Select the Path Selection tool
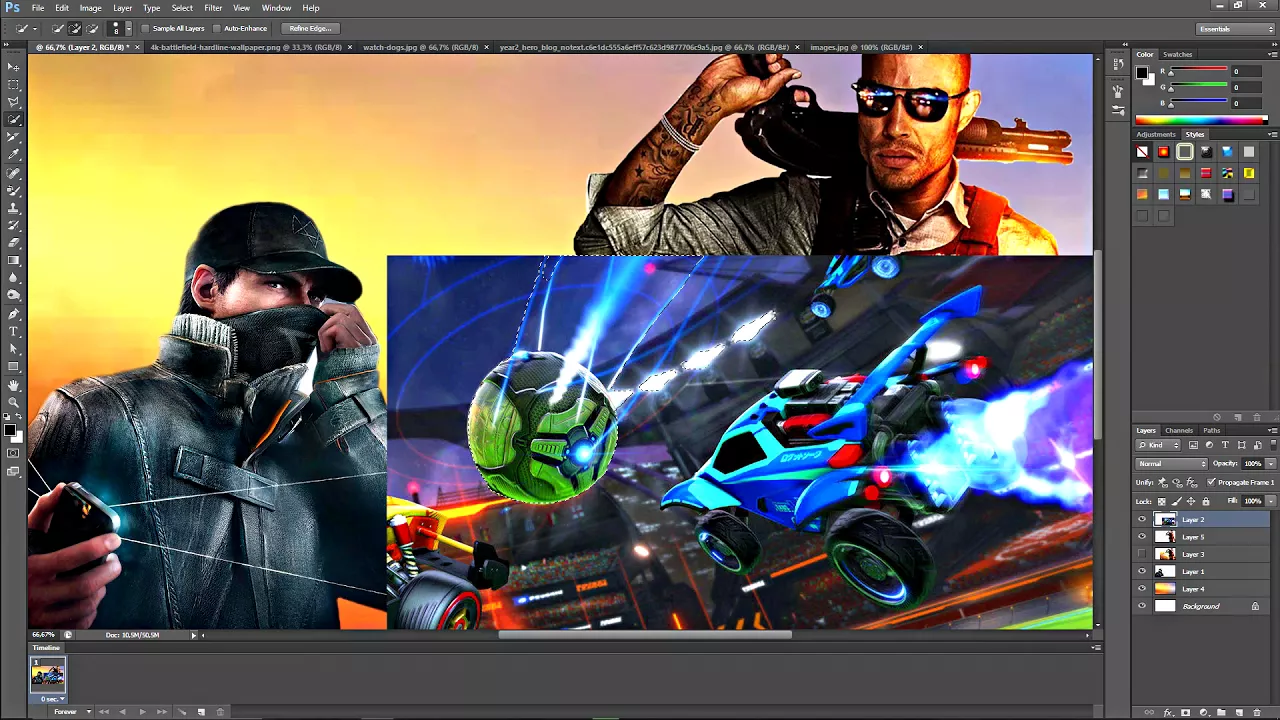 coord(14,348)
